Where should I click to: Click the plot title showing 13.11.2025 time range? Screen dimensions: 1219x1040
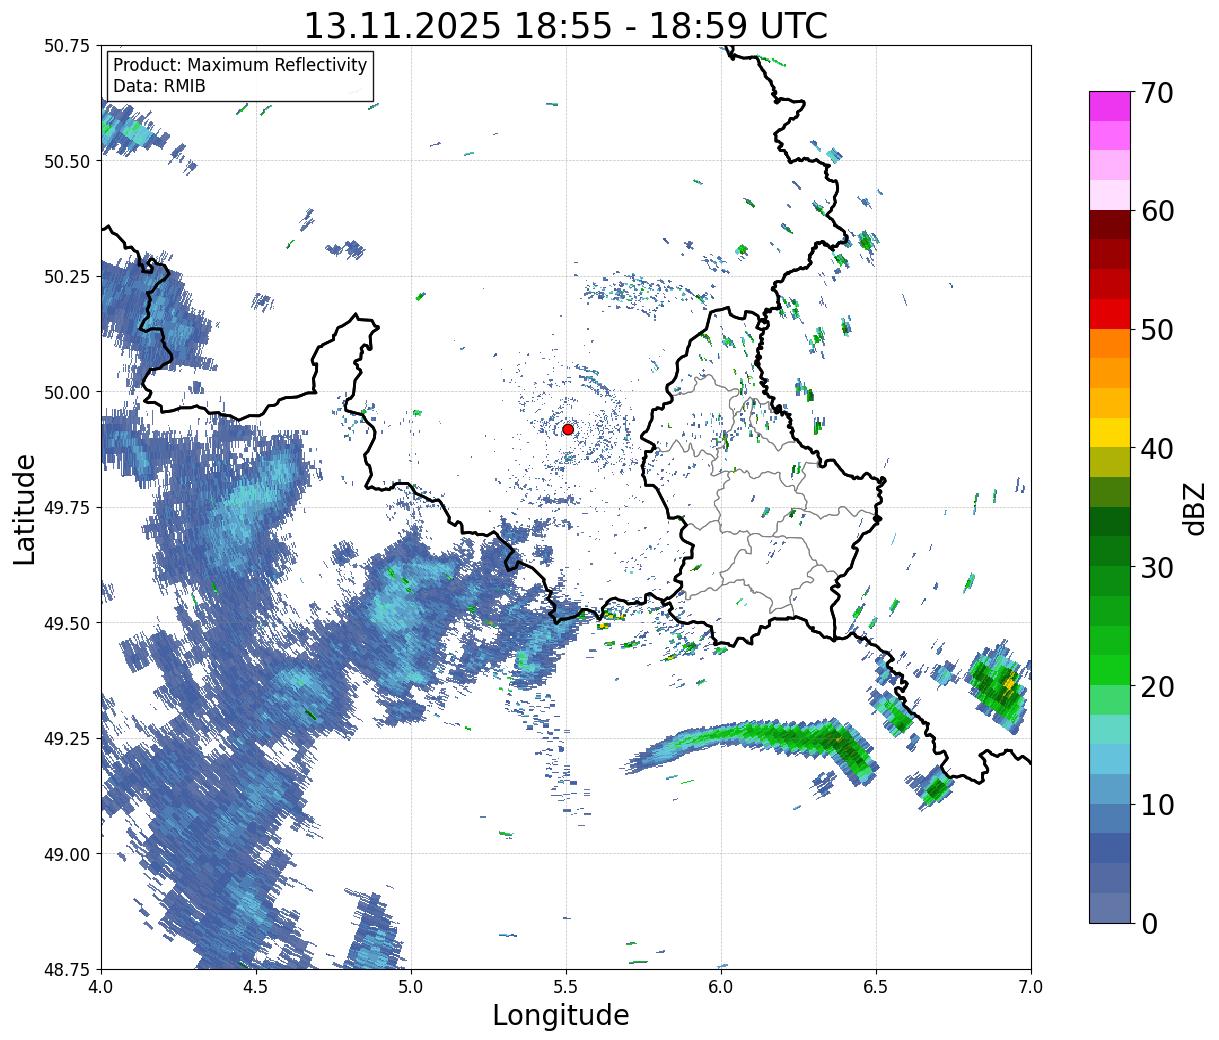566,25
